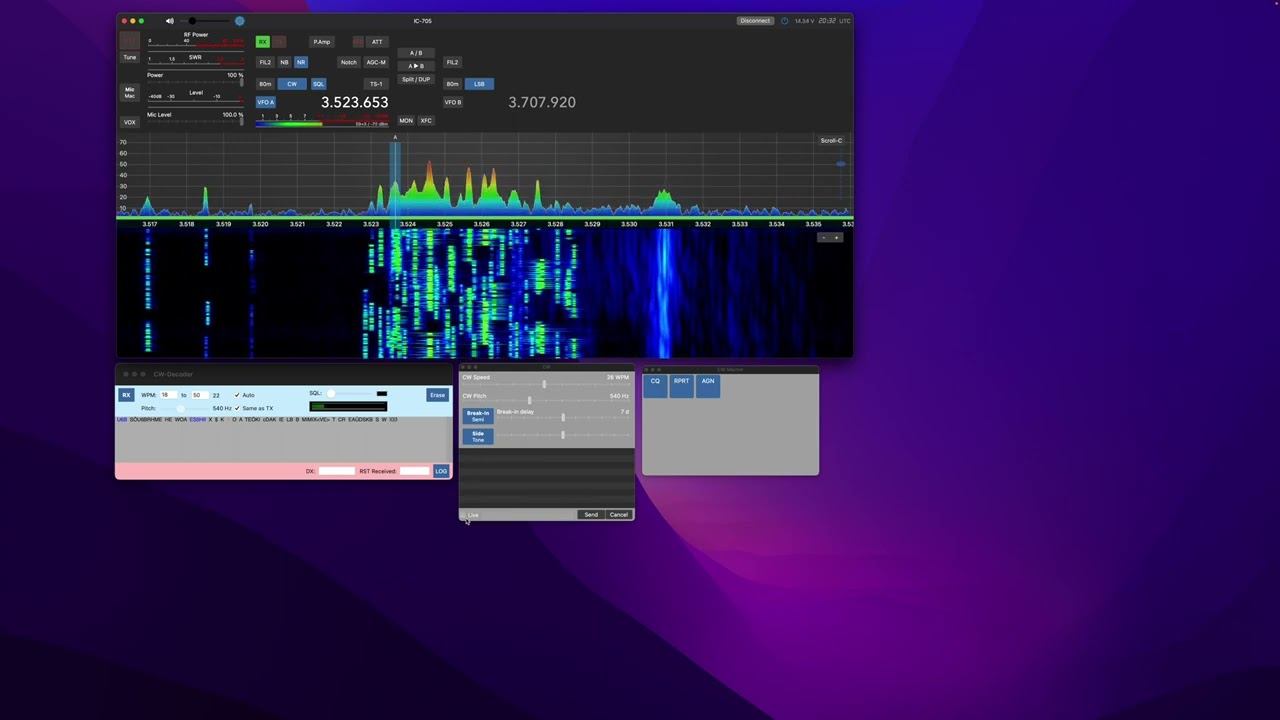Click the 3.523.653 frequency display
The width and height of the screenshot is (1280, 720).
click(354, 102)
